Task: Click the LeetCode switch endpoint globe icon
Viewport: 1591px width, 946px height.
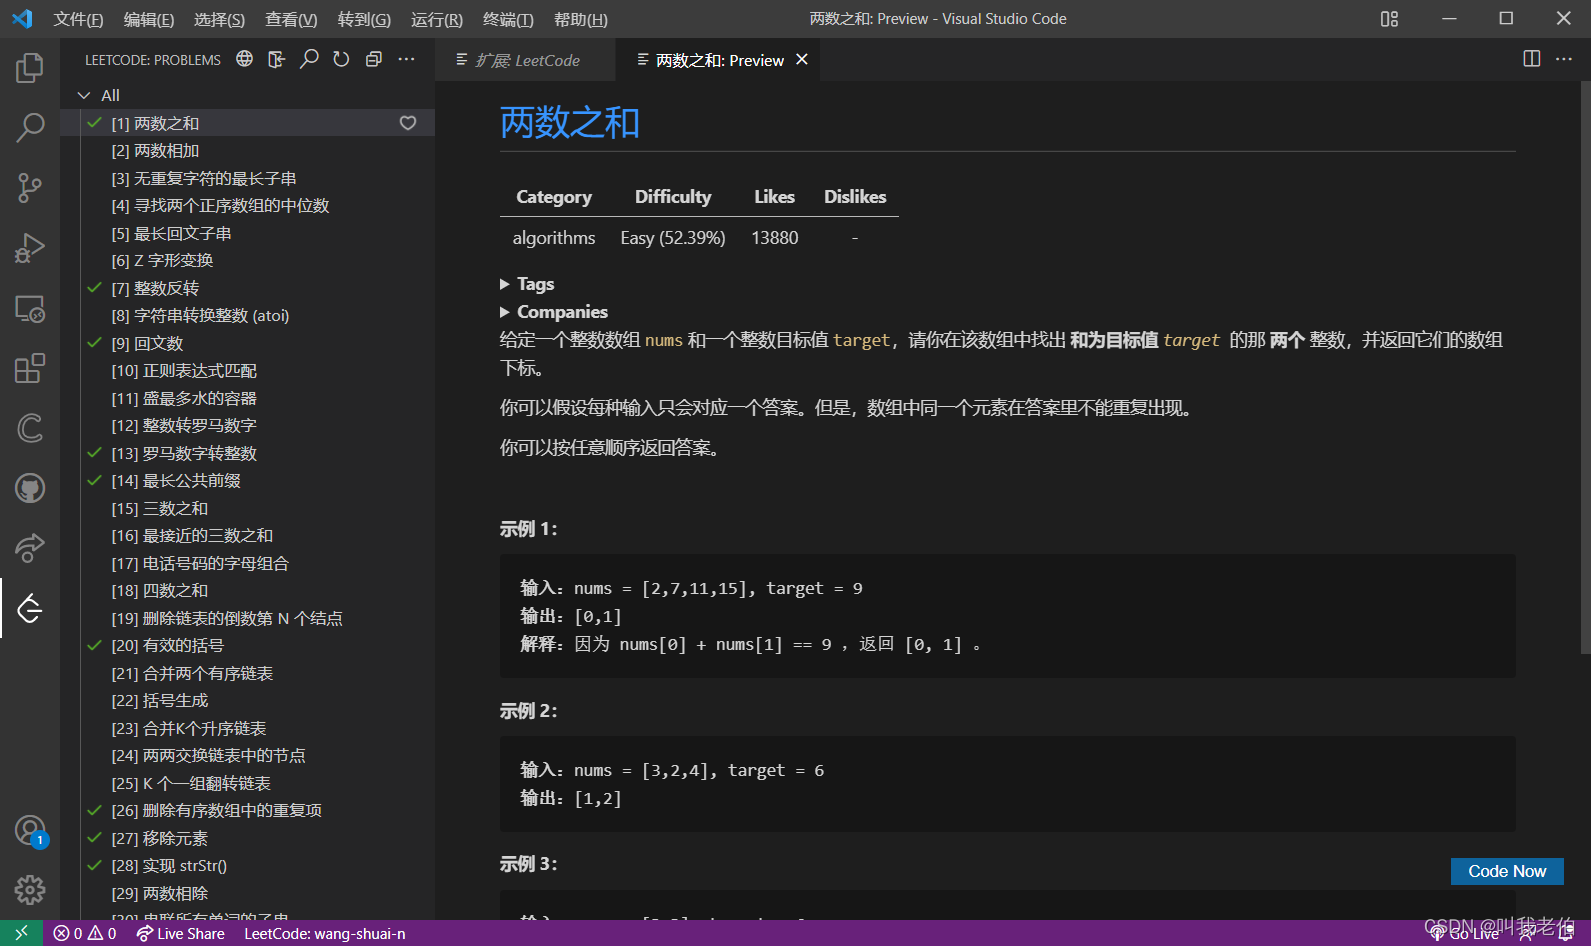Action: [x=244, y=59]
